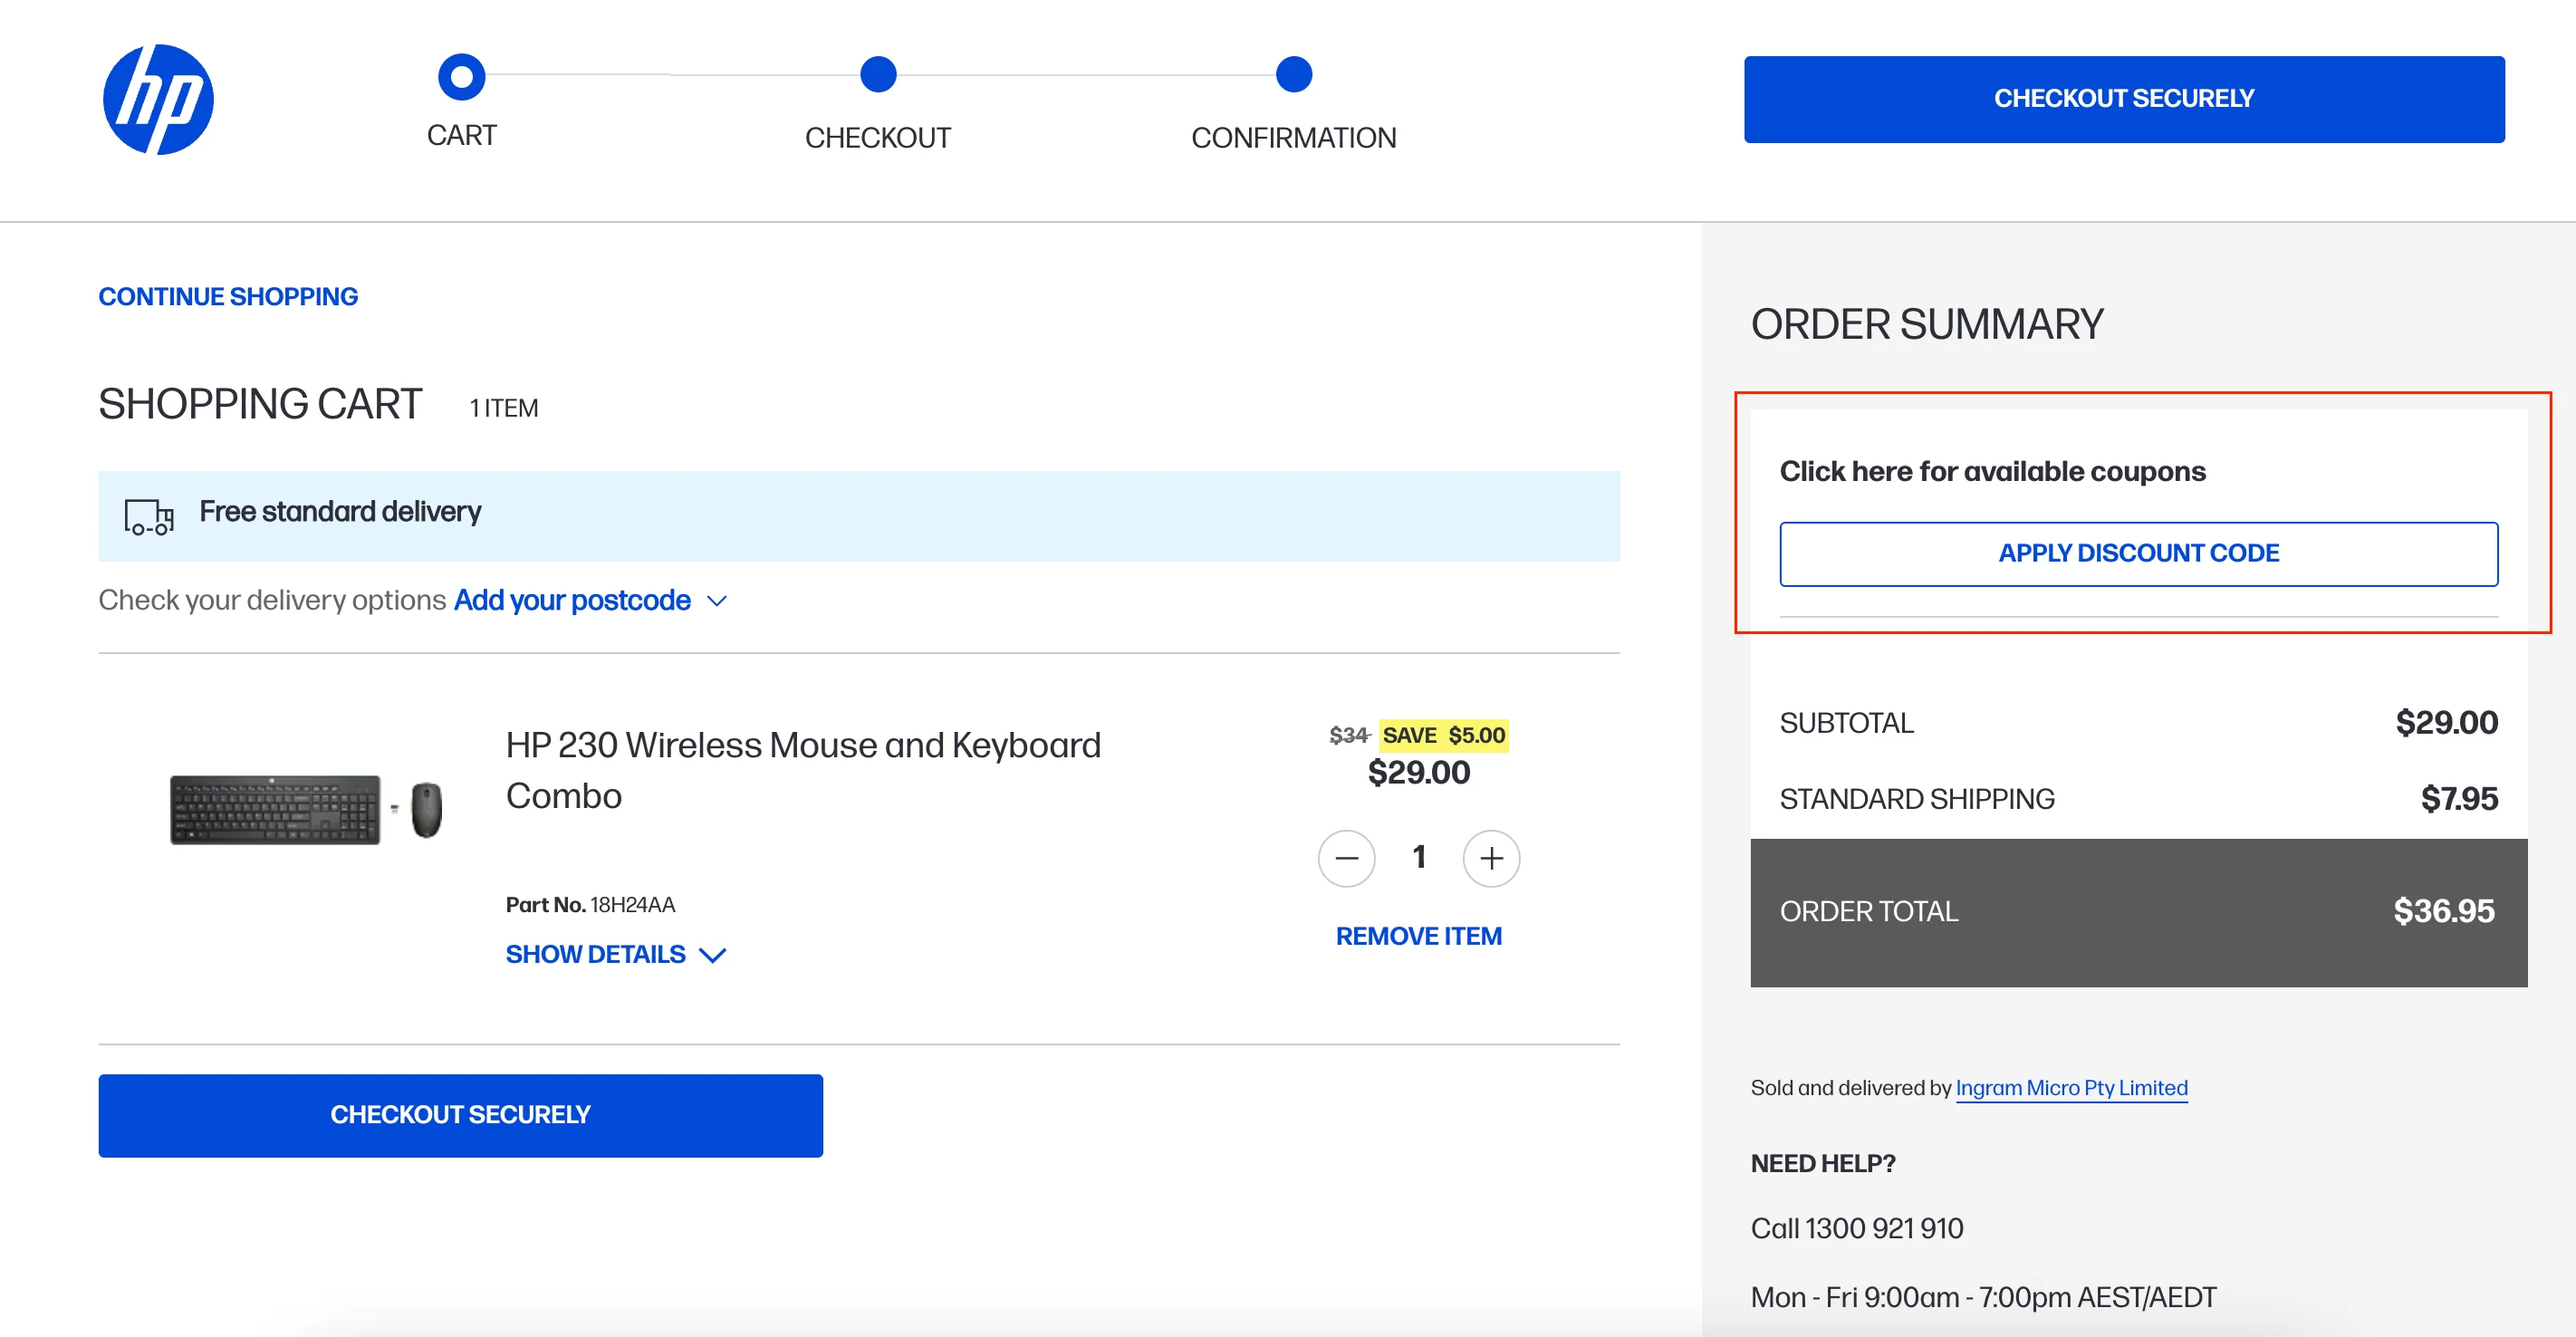Click the CART step label
This screenshot has width=2576, height=1337.
tap(461, 135)
